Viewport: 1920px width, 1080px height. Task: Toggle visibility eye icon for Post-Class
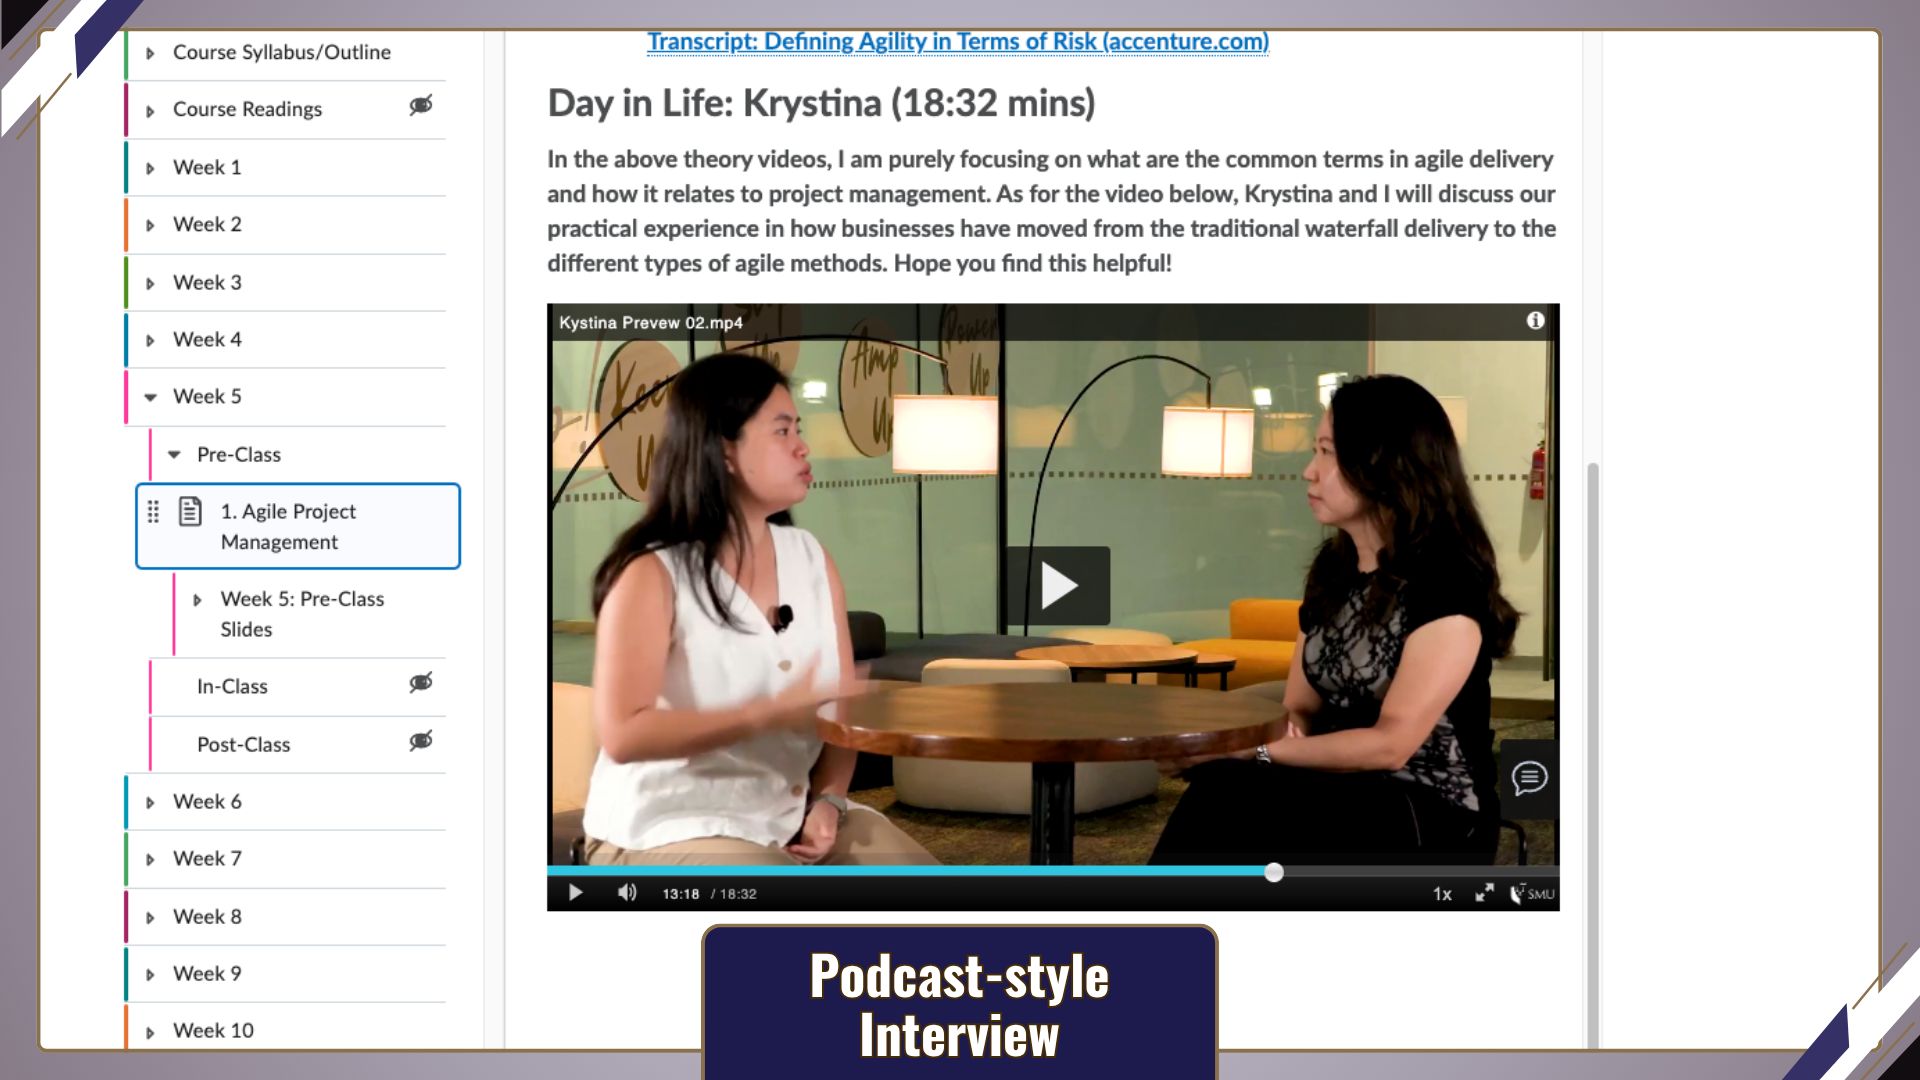pos(421,741)
